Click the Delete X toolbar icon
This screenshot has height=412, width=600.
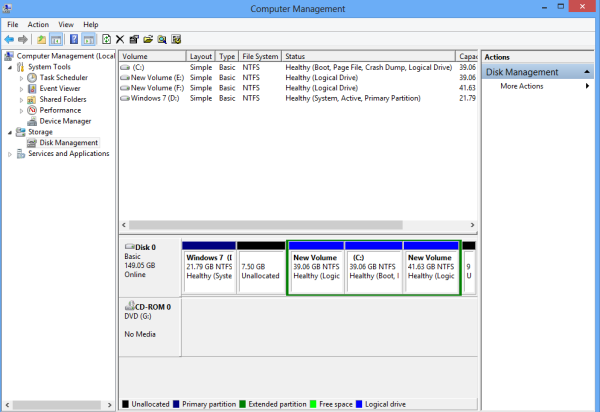120,40
